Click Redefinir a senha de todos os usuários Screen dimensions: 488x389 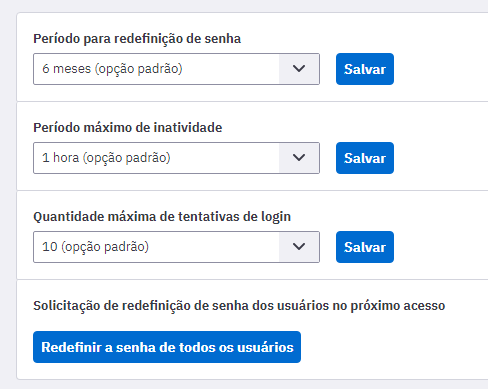[167, 347]
